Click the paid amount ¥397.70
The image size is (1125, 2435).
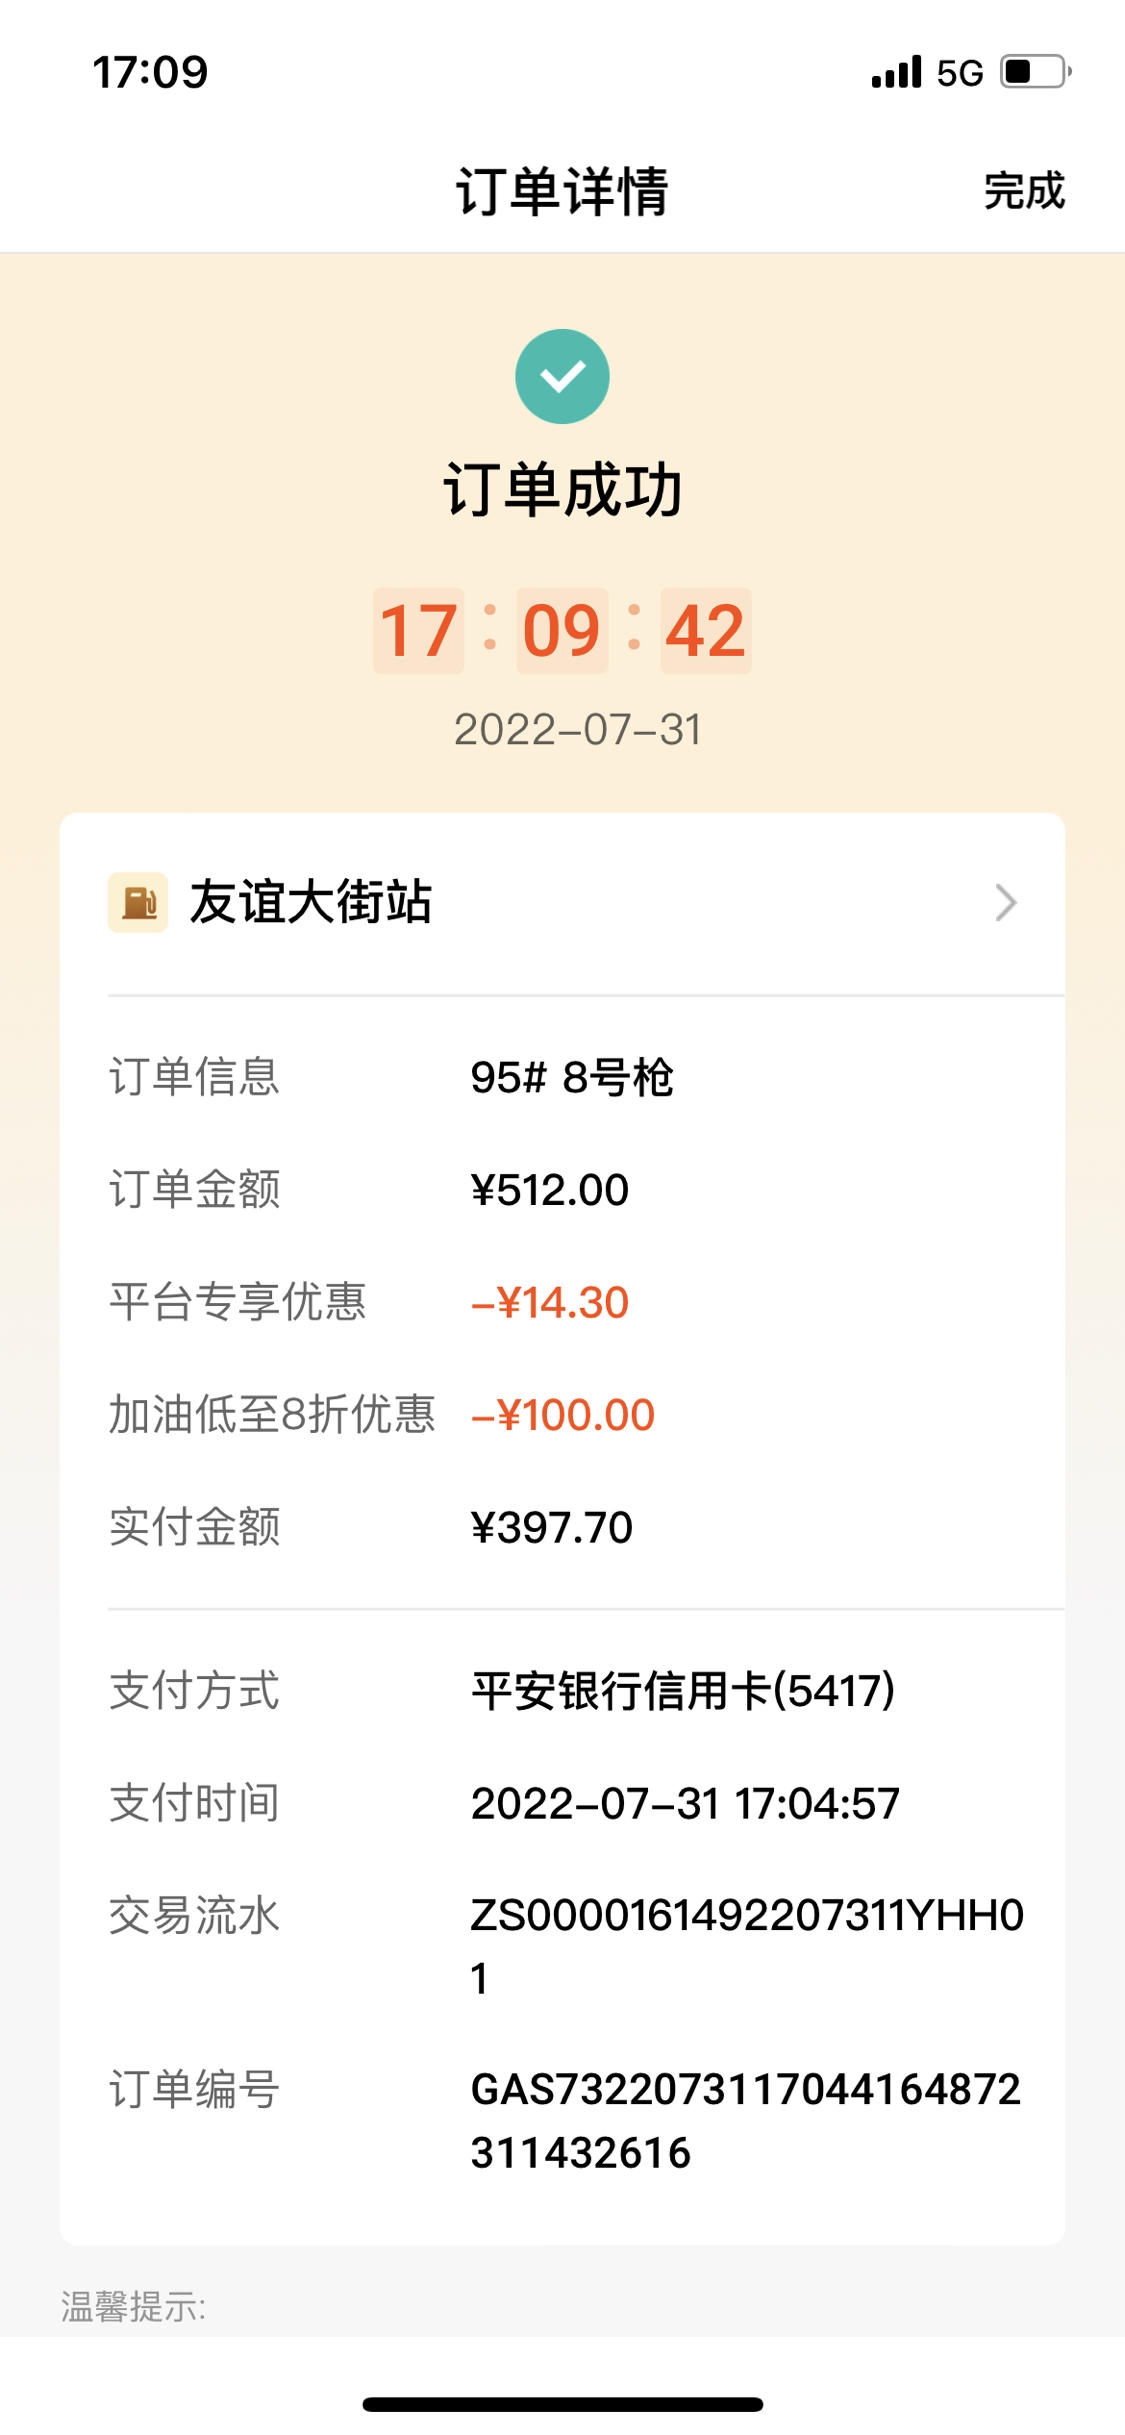pyautogui.click(x=551, y=1528)
